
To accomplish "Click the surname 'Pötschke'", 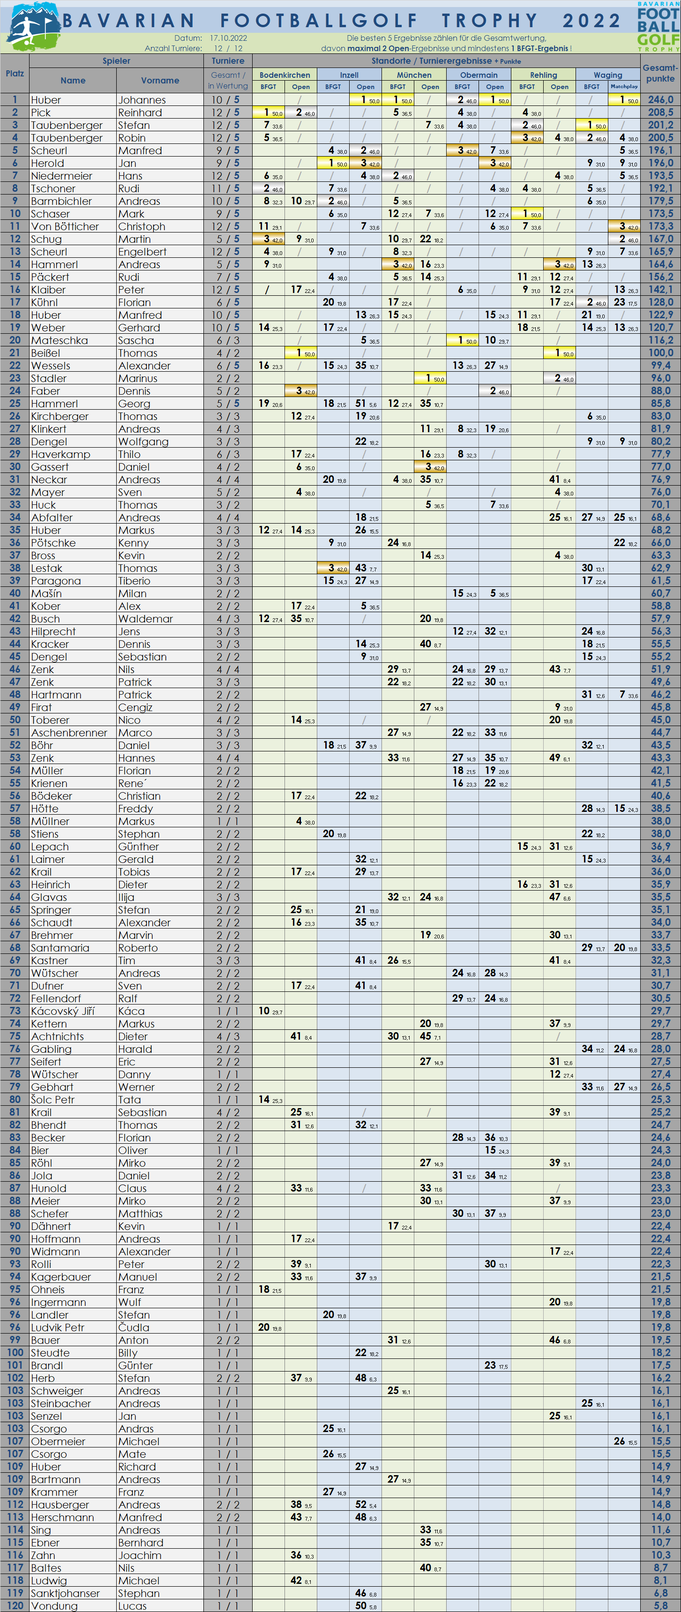I will [54, 543].
